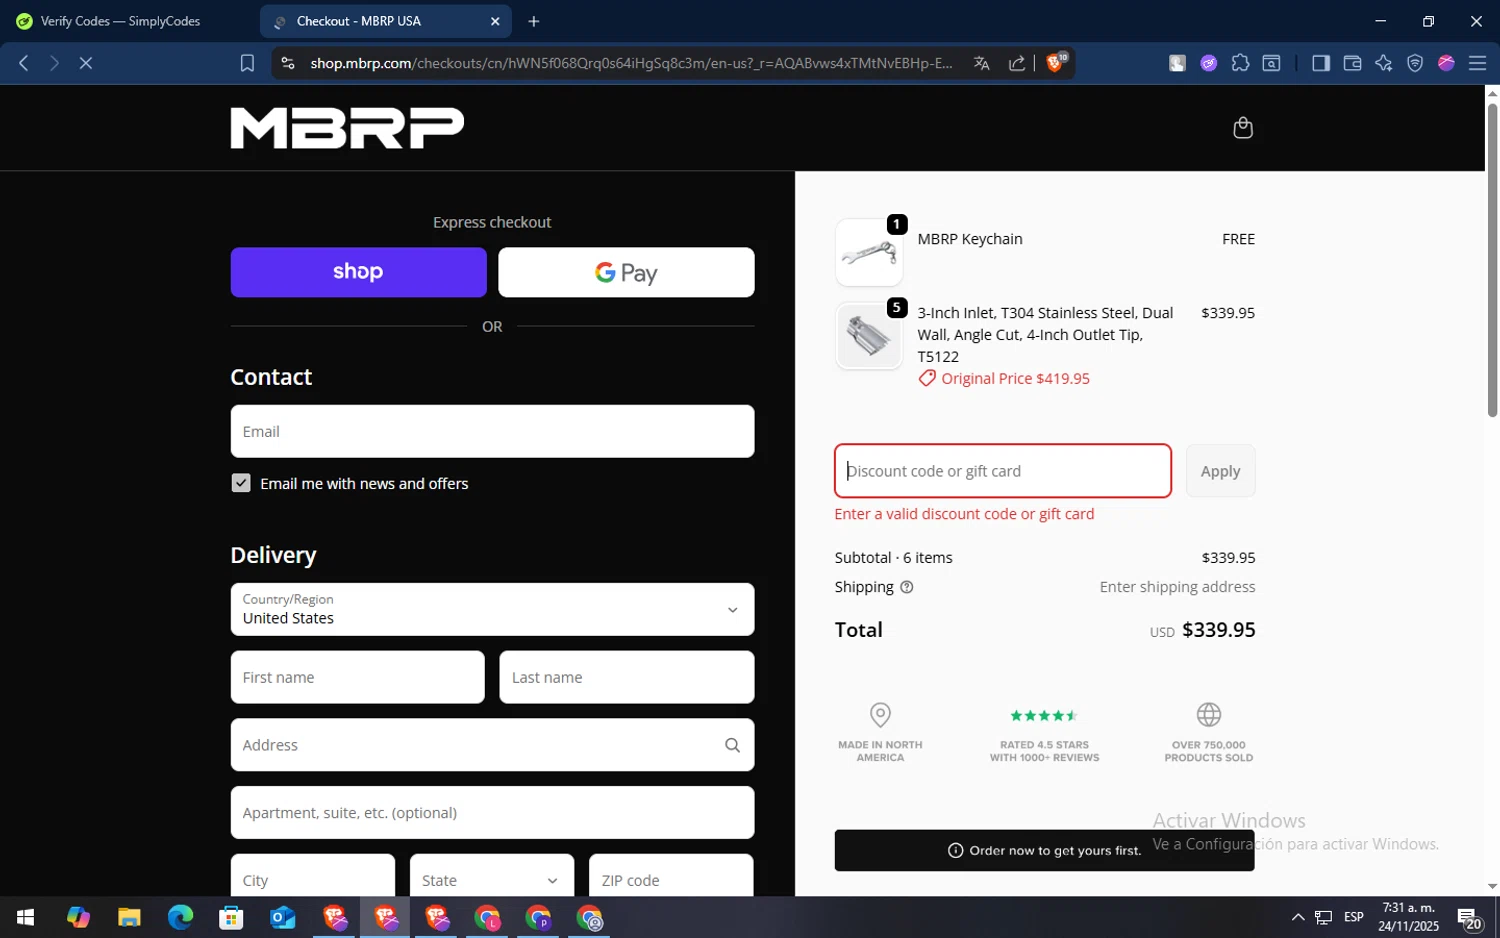Pay with the Google Pay button
This screenshot has height=938, width=1500.
(x=626, y=272)
